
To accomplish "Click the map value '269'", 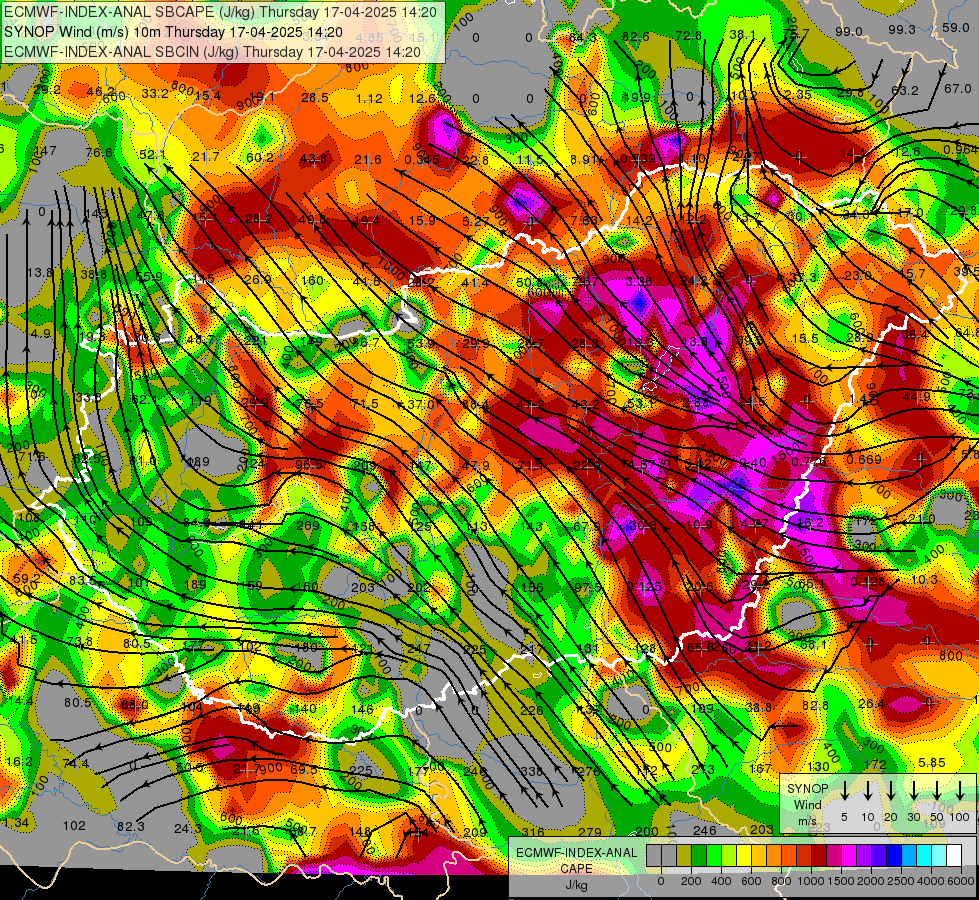I will (308, 525).
